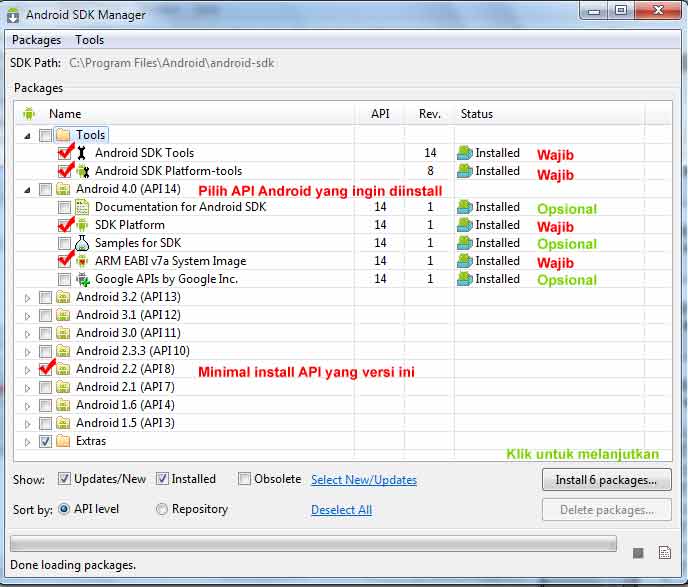Click the SDK Path field text

(172, 63)
